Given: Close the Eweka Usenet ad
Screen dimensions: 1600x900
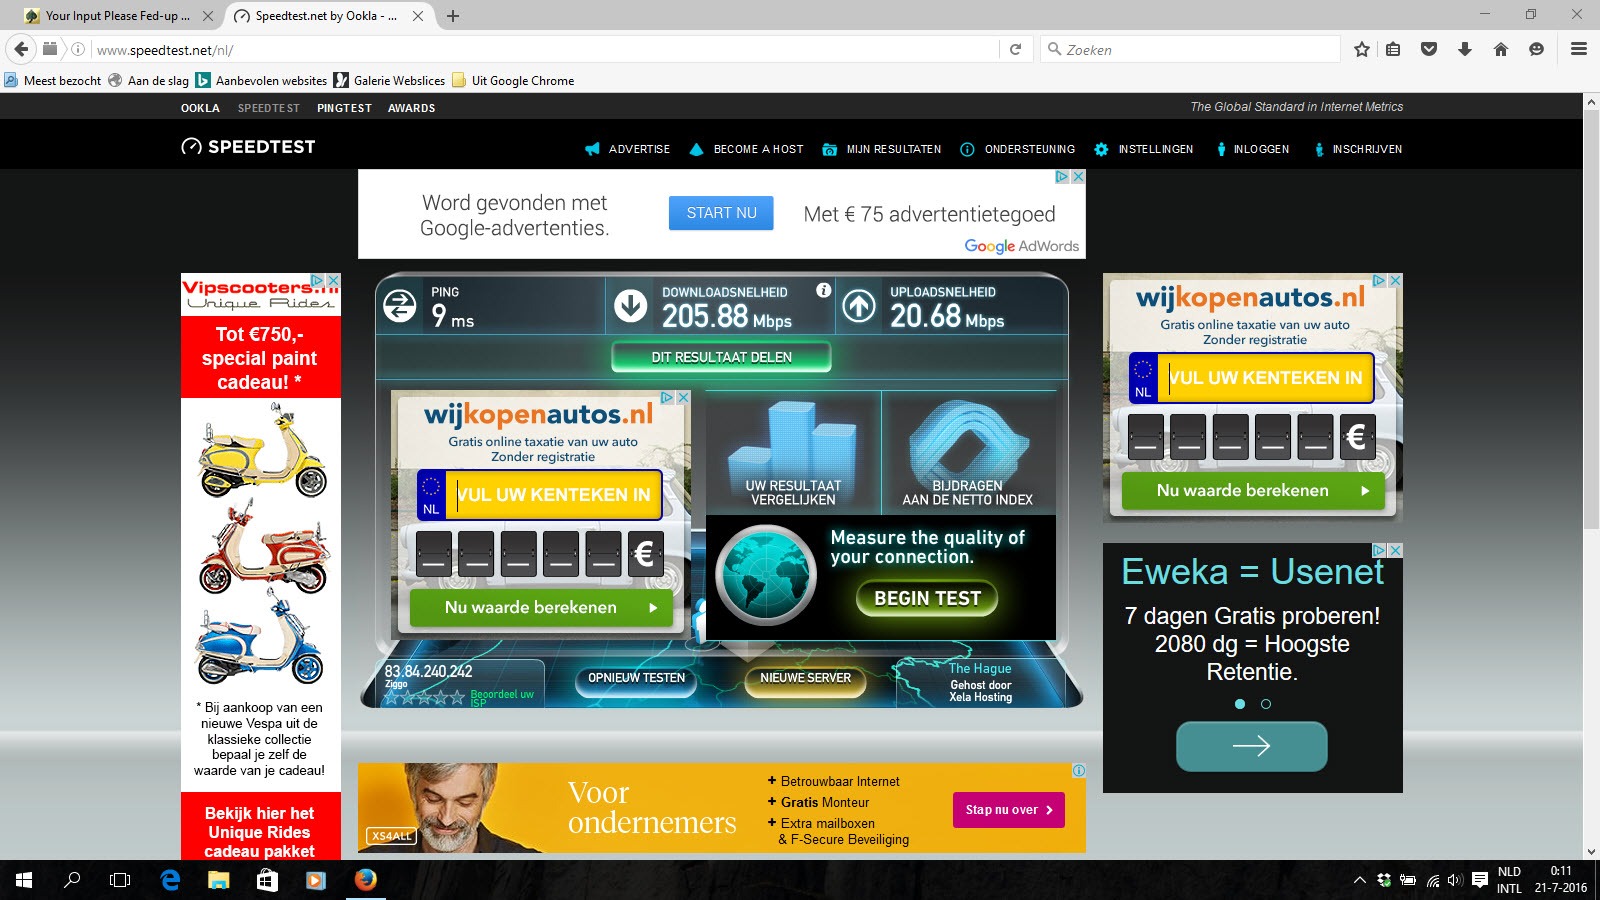Looking at the screenshot, I should (x=1395, y=550).
